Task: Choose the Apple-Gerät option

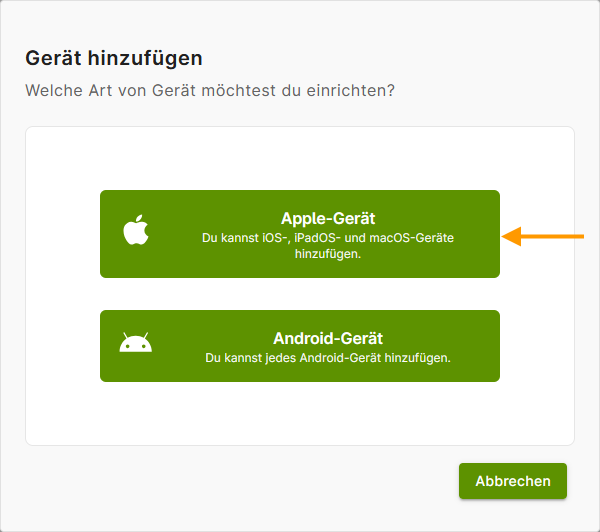Action: (300, 234)
